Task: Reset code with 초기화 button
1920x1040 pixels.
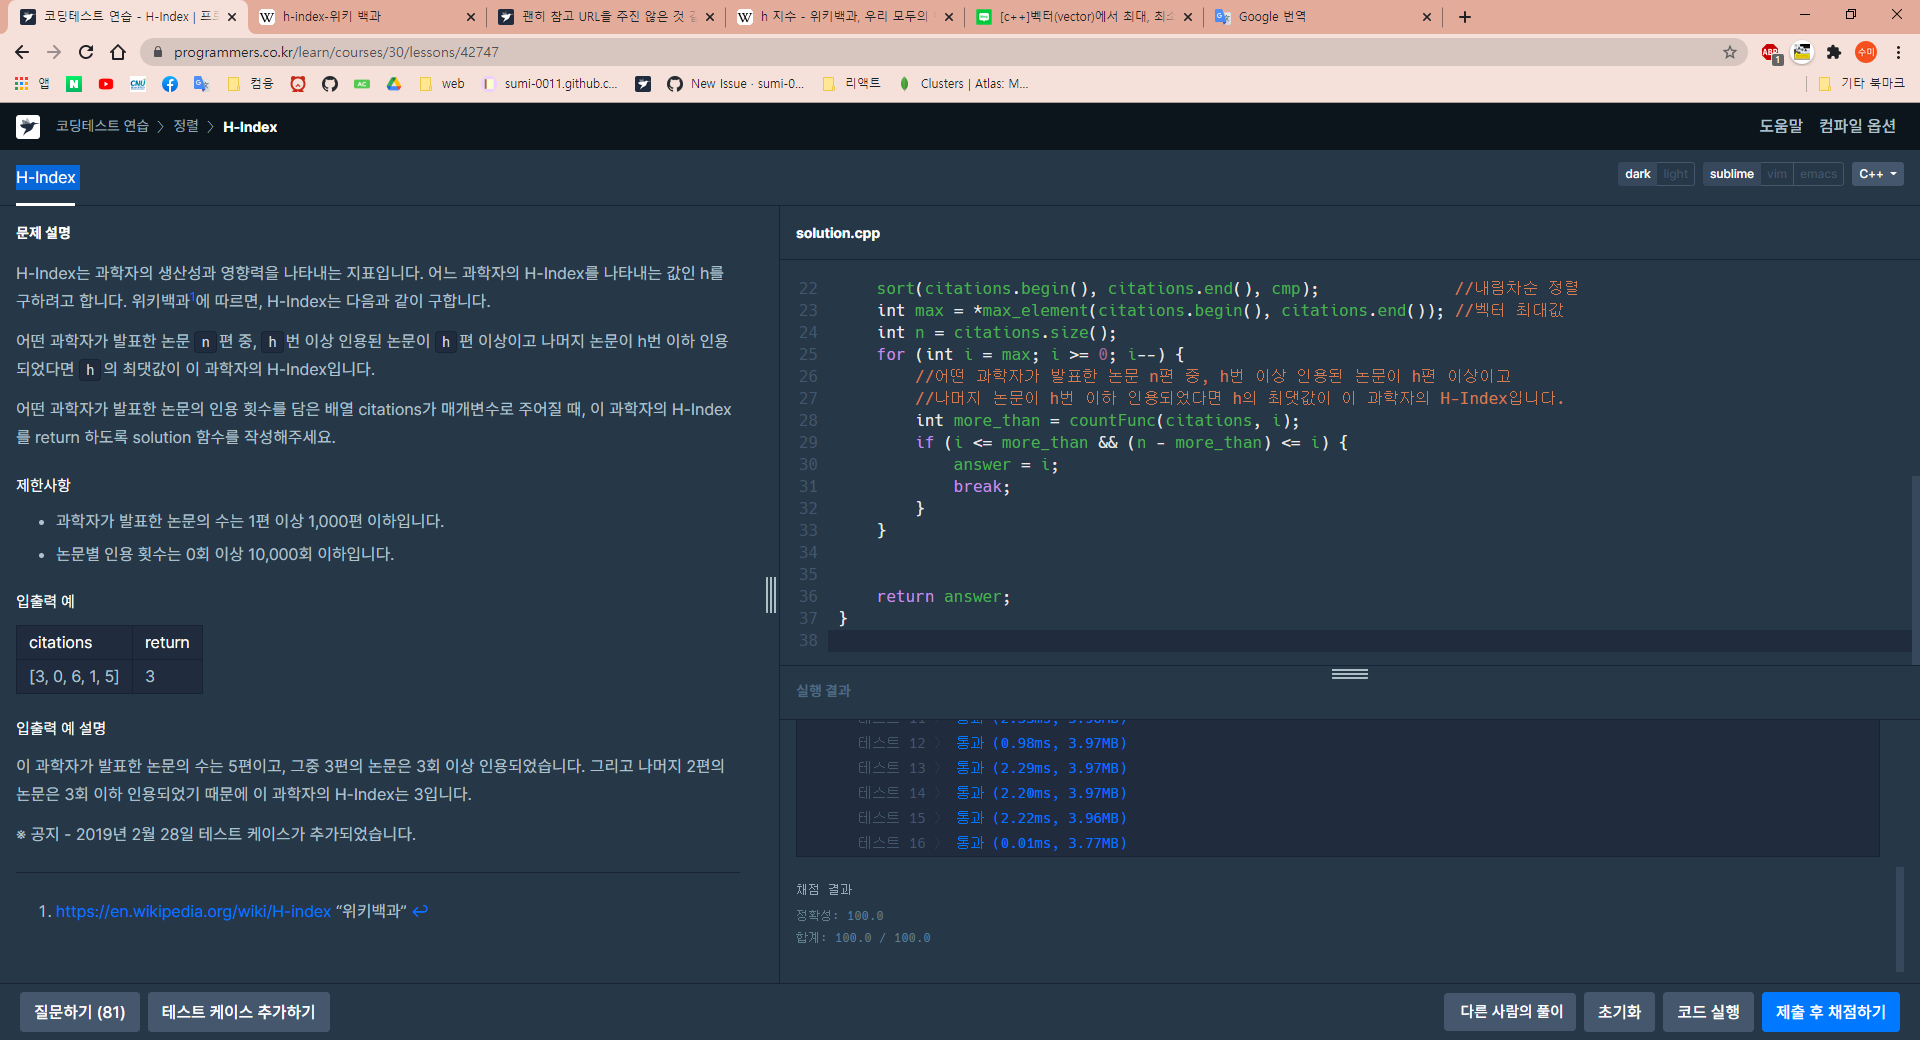Action: point(1619,1012)
